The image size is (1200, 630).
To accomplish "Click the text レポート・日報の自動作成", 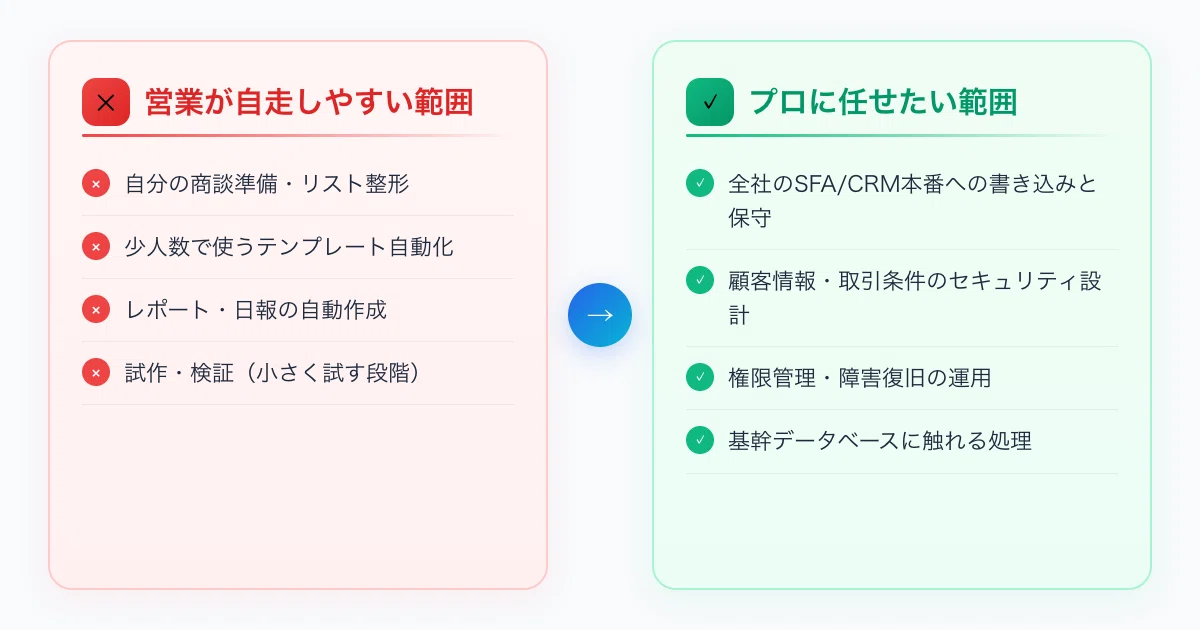I will coord(256,310).
